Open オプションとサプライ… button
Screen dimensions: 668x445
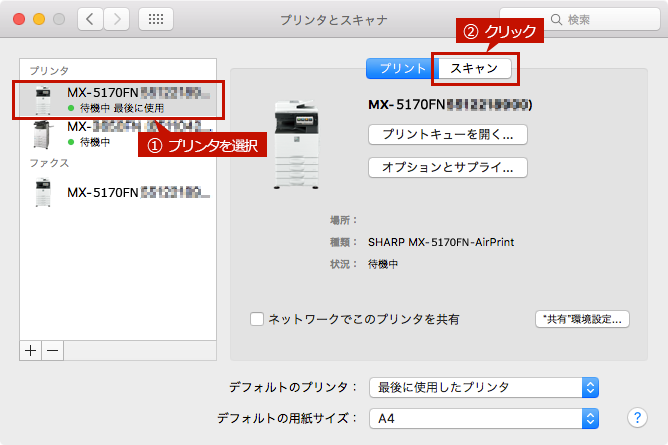[448, 167]
